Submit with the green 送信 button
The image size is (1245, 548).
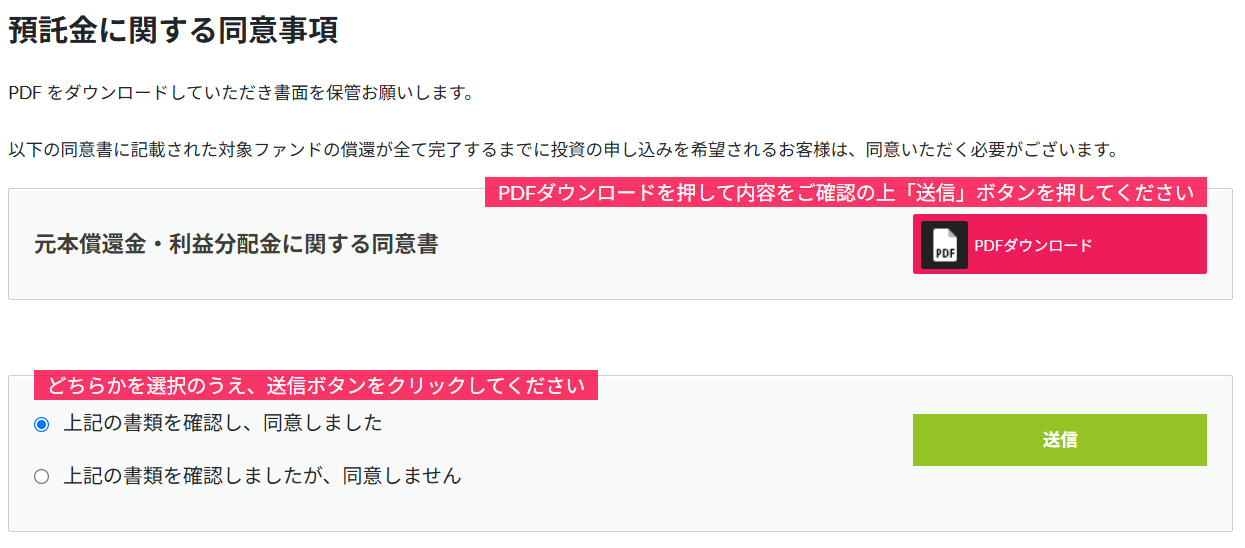1059,440
